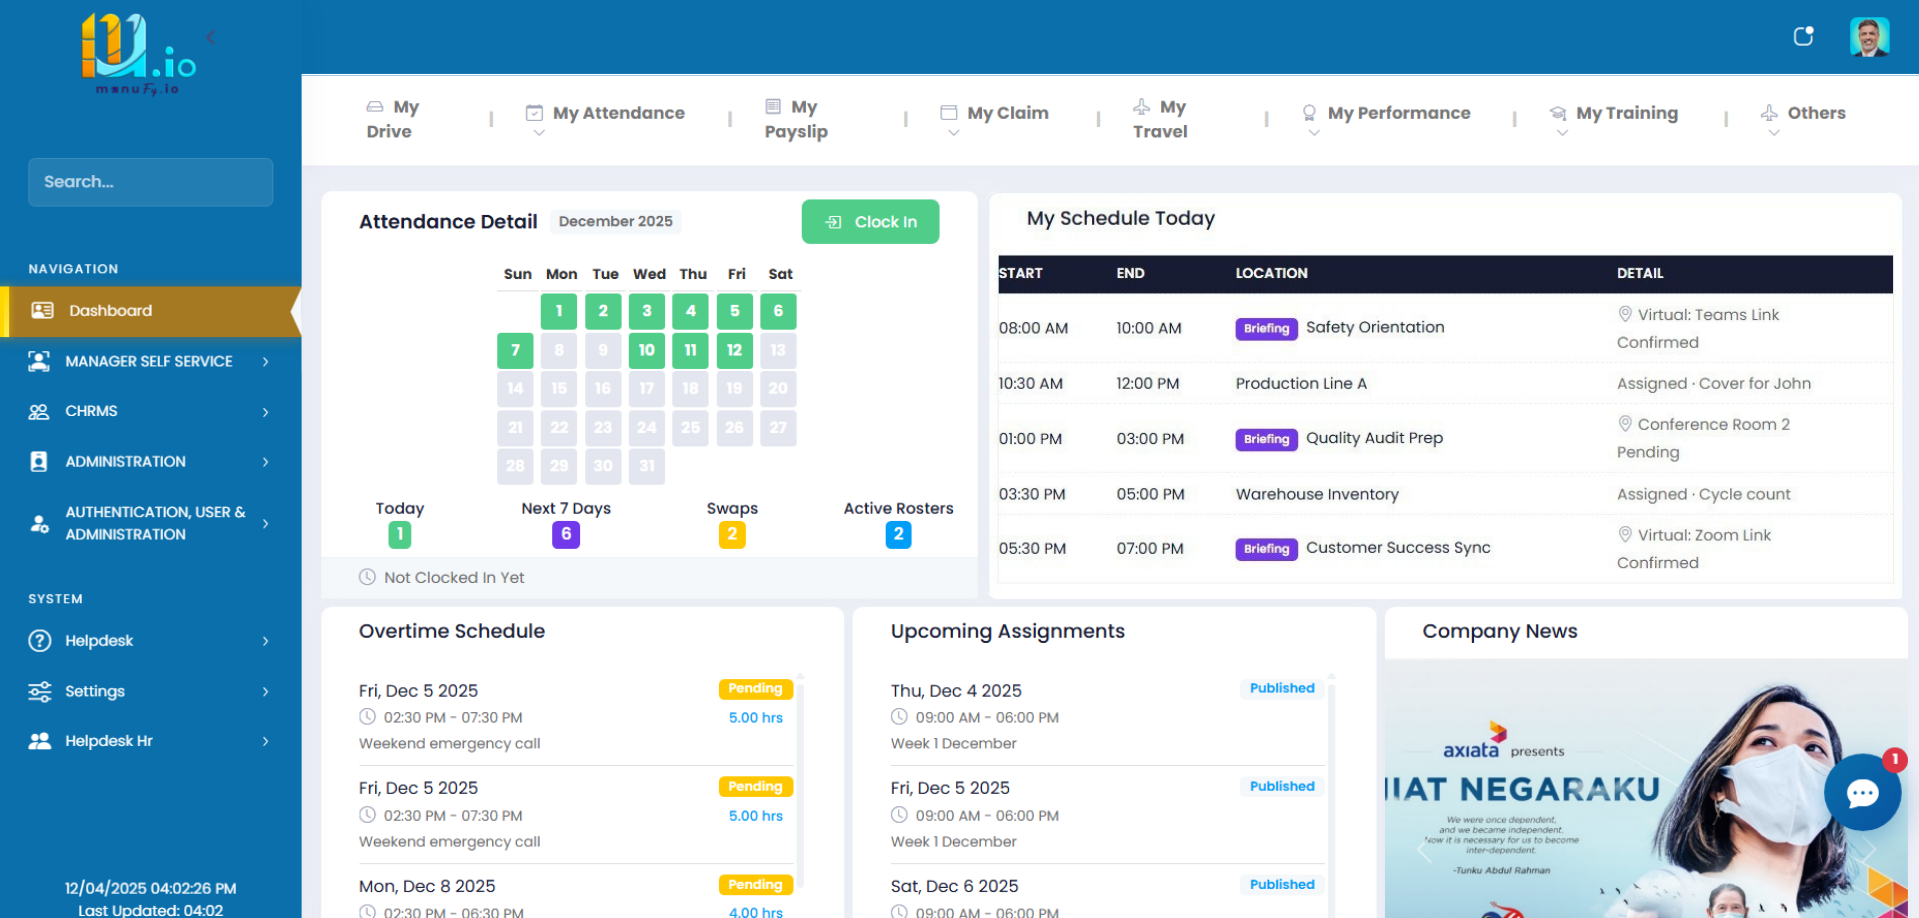Image resolution: width=1919 pixels, height=918 pixels.
Task: Click the My Attendance calendar icon
Action: [535, 113]
